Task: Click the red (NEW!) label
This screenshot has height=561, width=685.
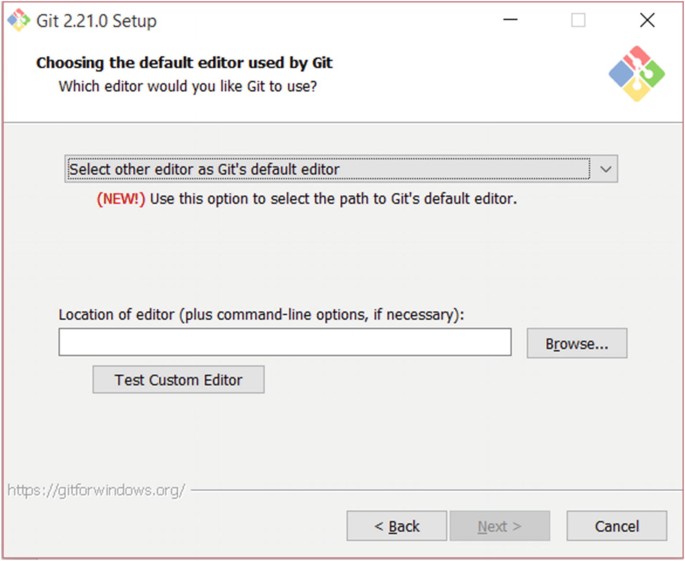Action: coord(121,198)
